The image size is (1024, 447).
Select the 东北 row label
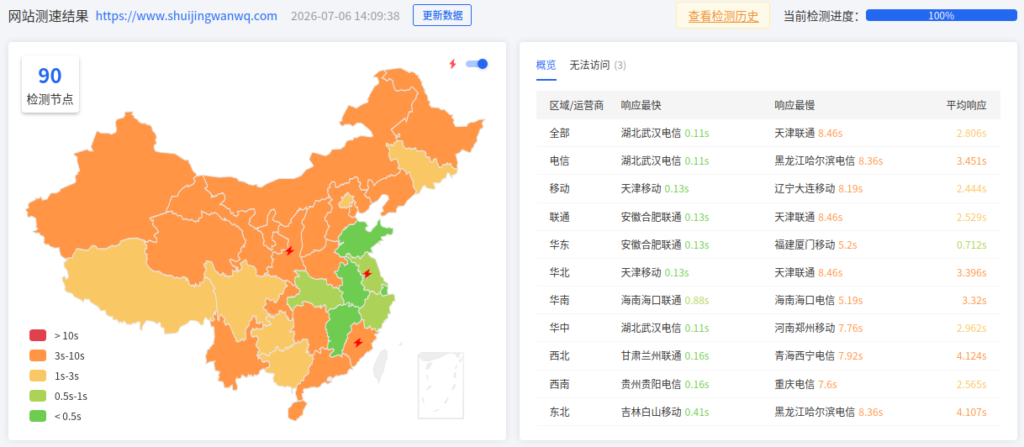[x=560, y=412]
